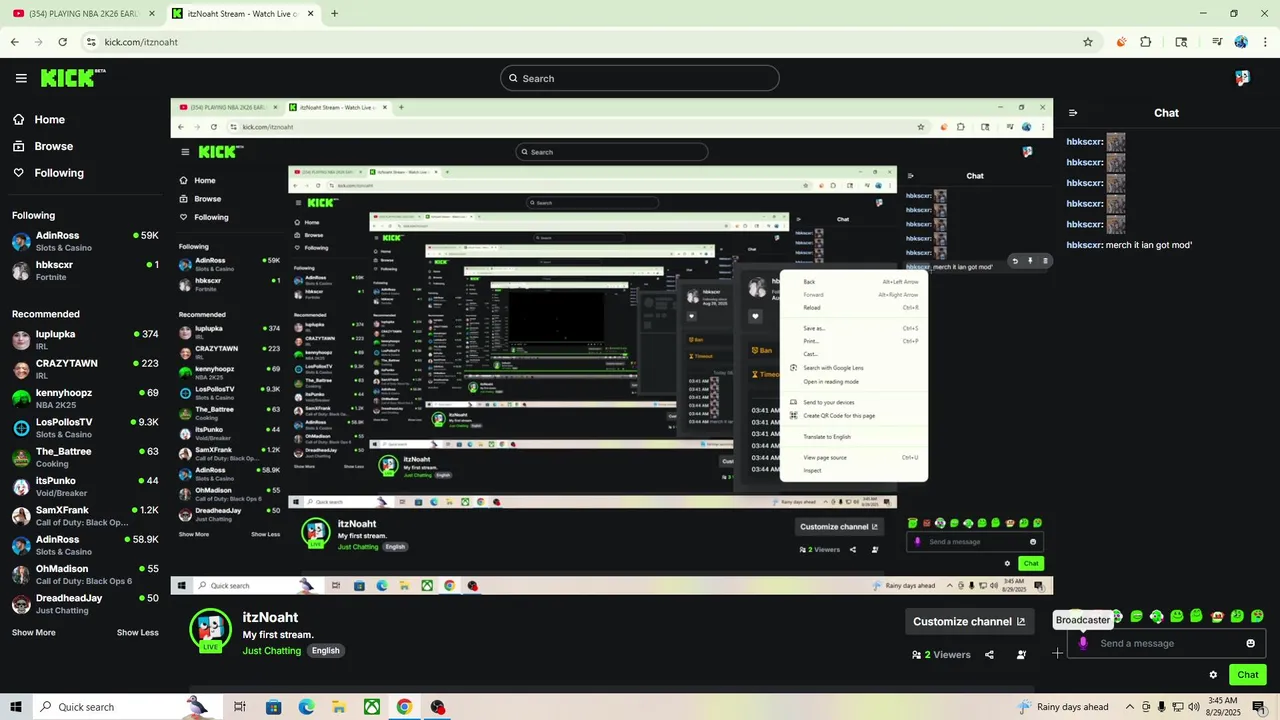Reload the page

tap(63, 42)
